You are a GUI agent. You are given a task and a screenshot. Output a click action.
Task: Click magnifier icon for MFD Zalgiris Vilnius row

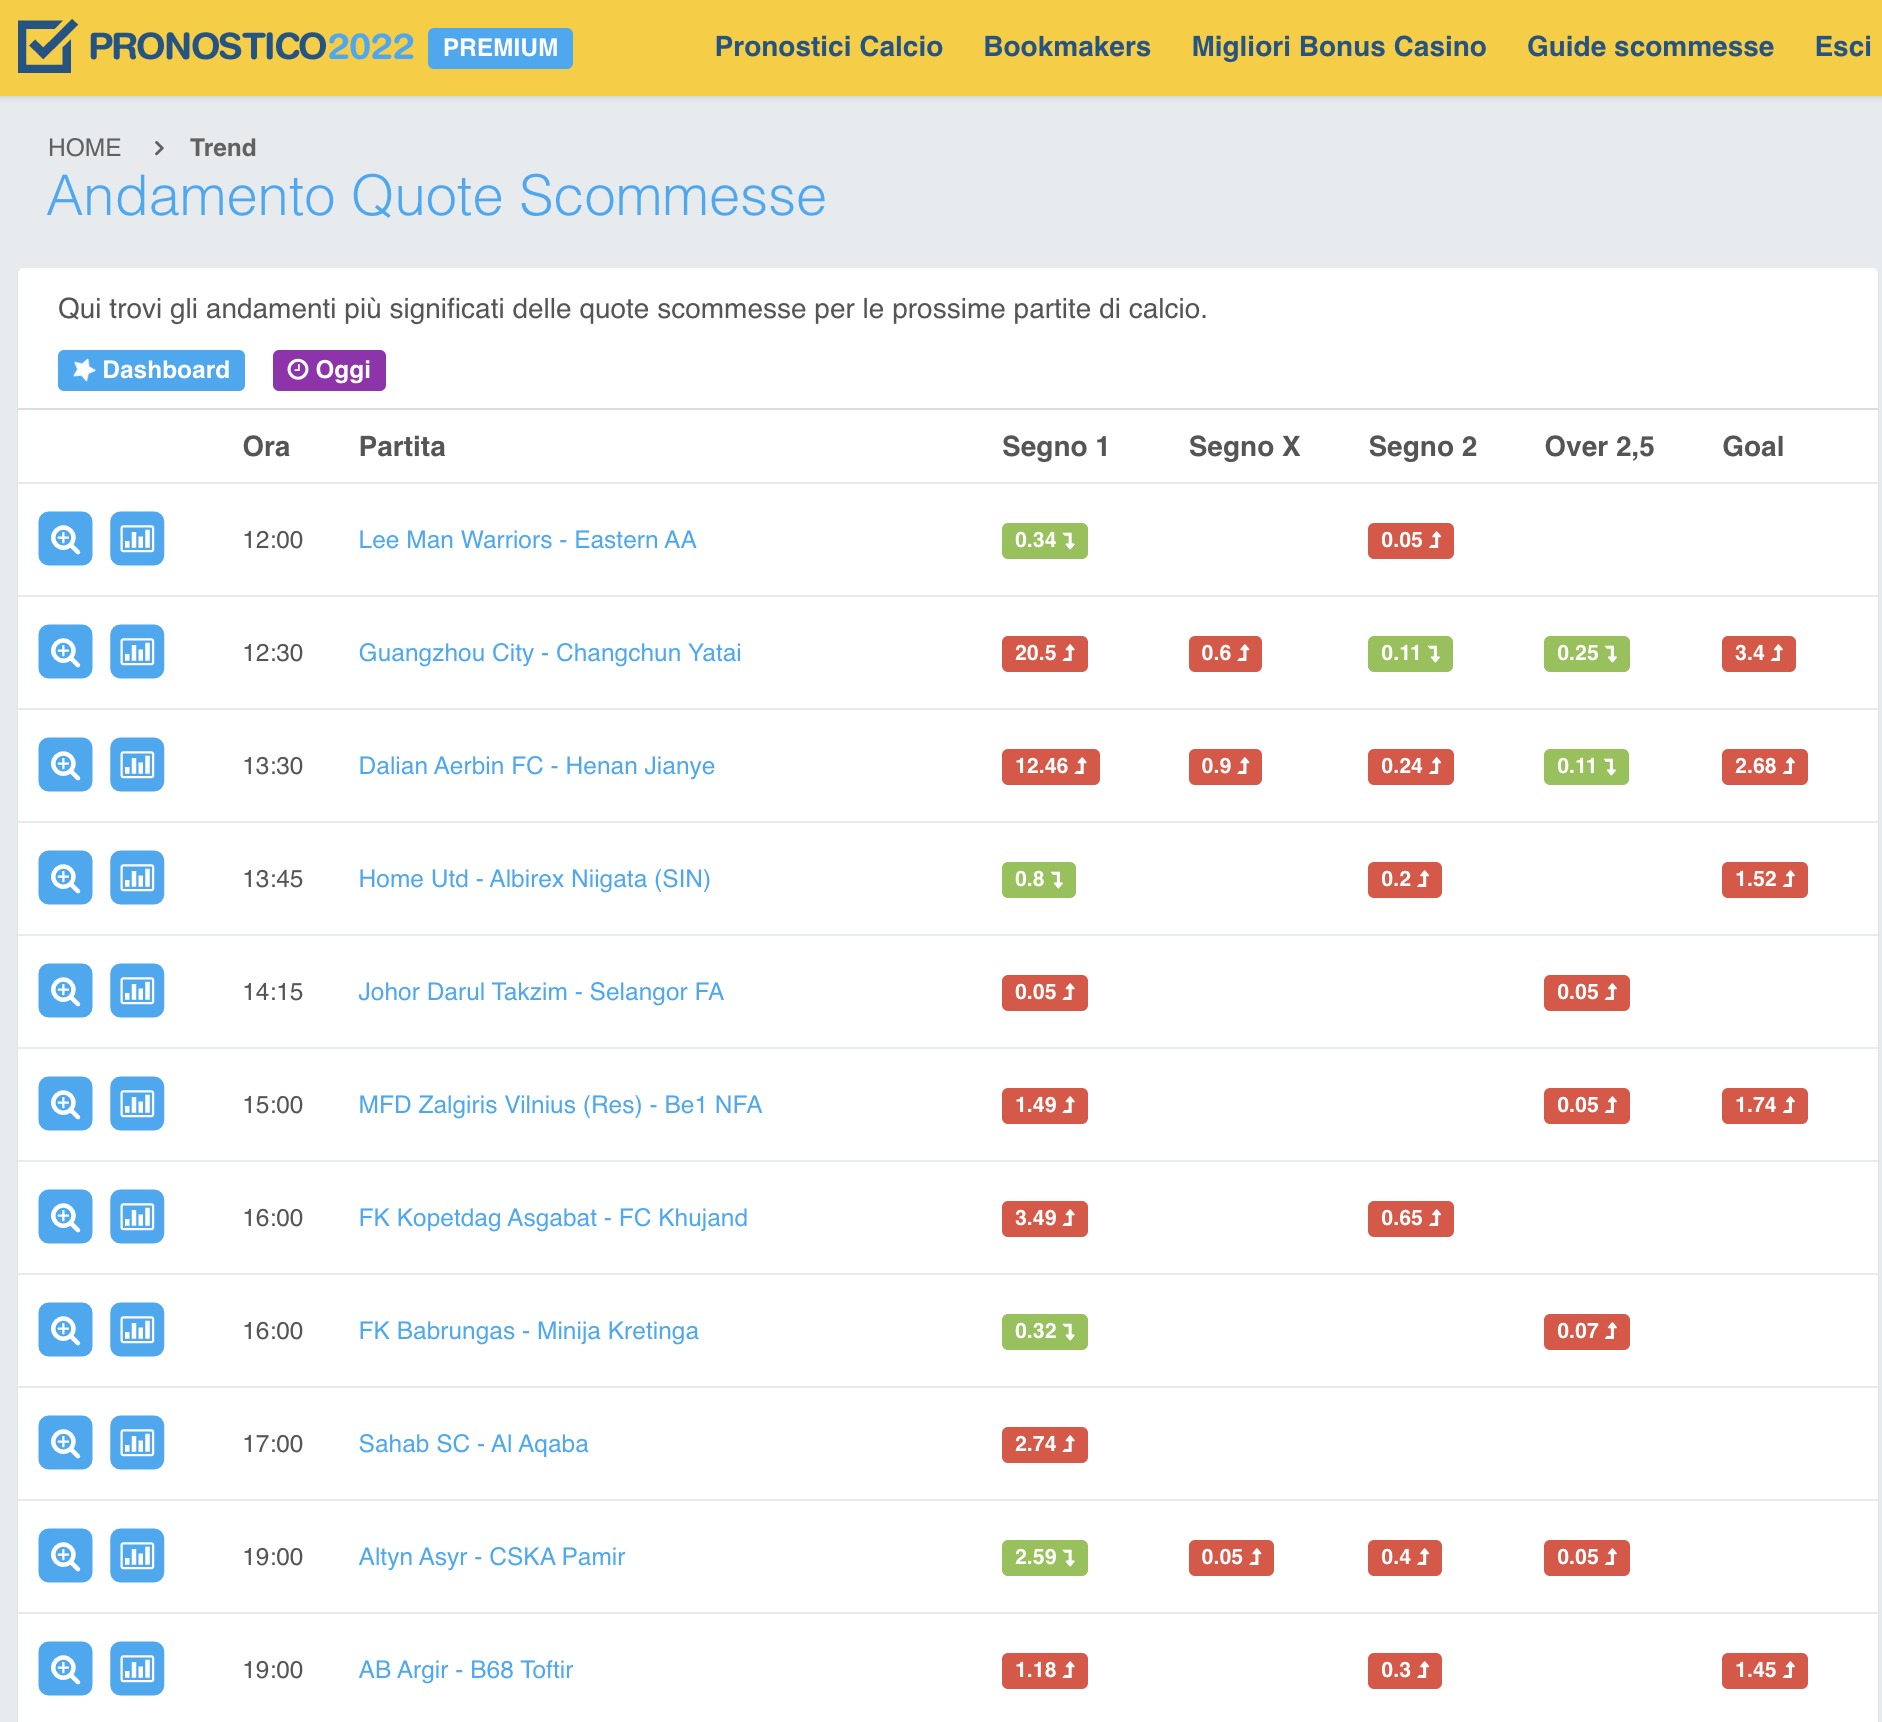(x=65, y=1104)
